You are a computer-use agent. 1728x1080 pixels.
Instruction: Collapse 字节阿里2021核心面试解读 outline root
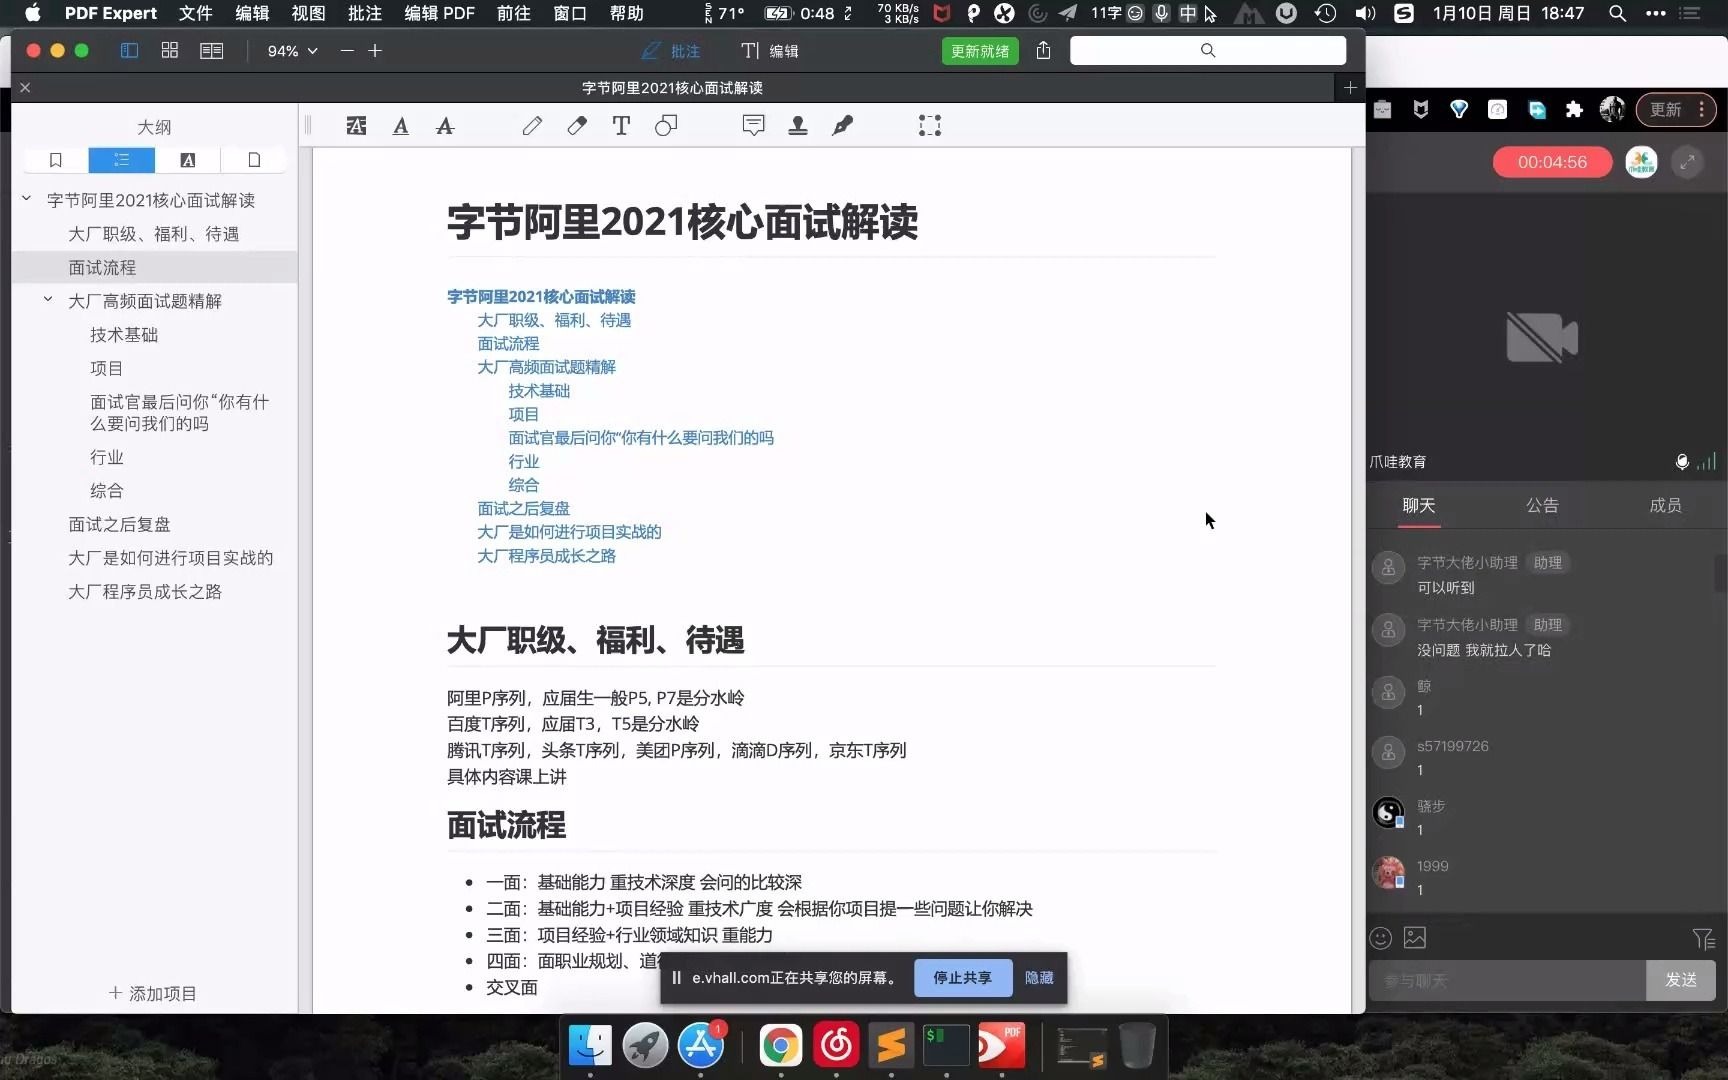tap(27, 199)
